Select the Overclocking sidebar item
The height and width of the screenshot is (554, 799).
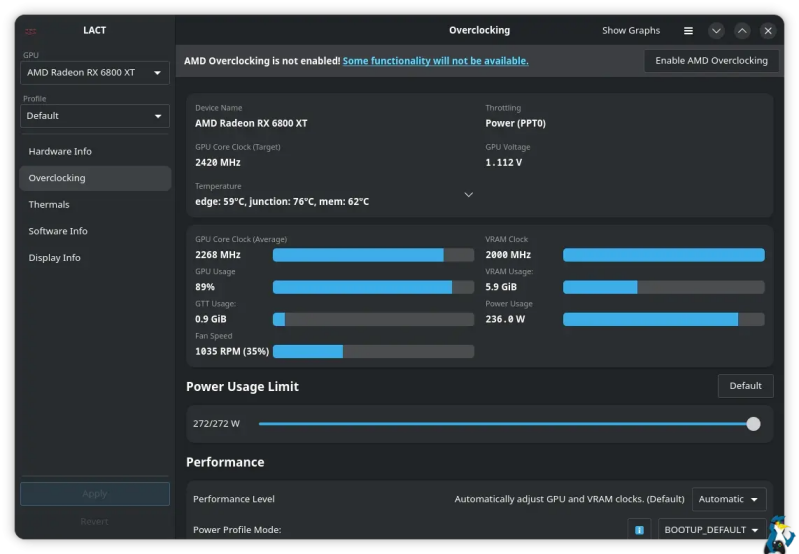click(95, 178)
